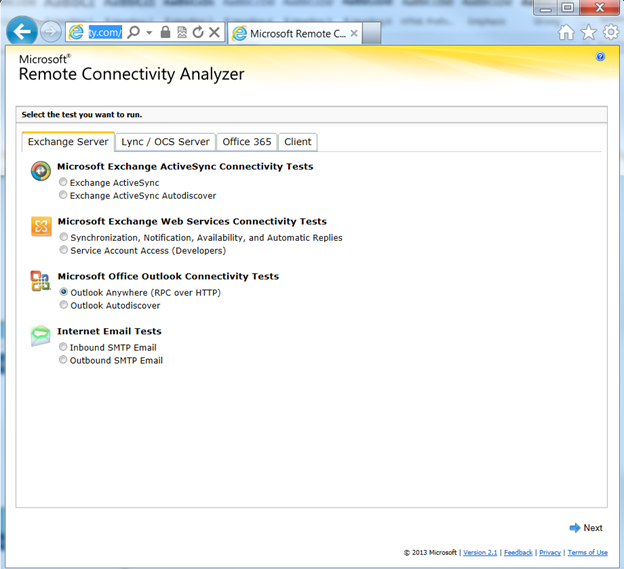Refresh the page with the reload icon
This screenshot has width=624, height=569.
pos(198,32)
